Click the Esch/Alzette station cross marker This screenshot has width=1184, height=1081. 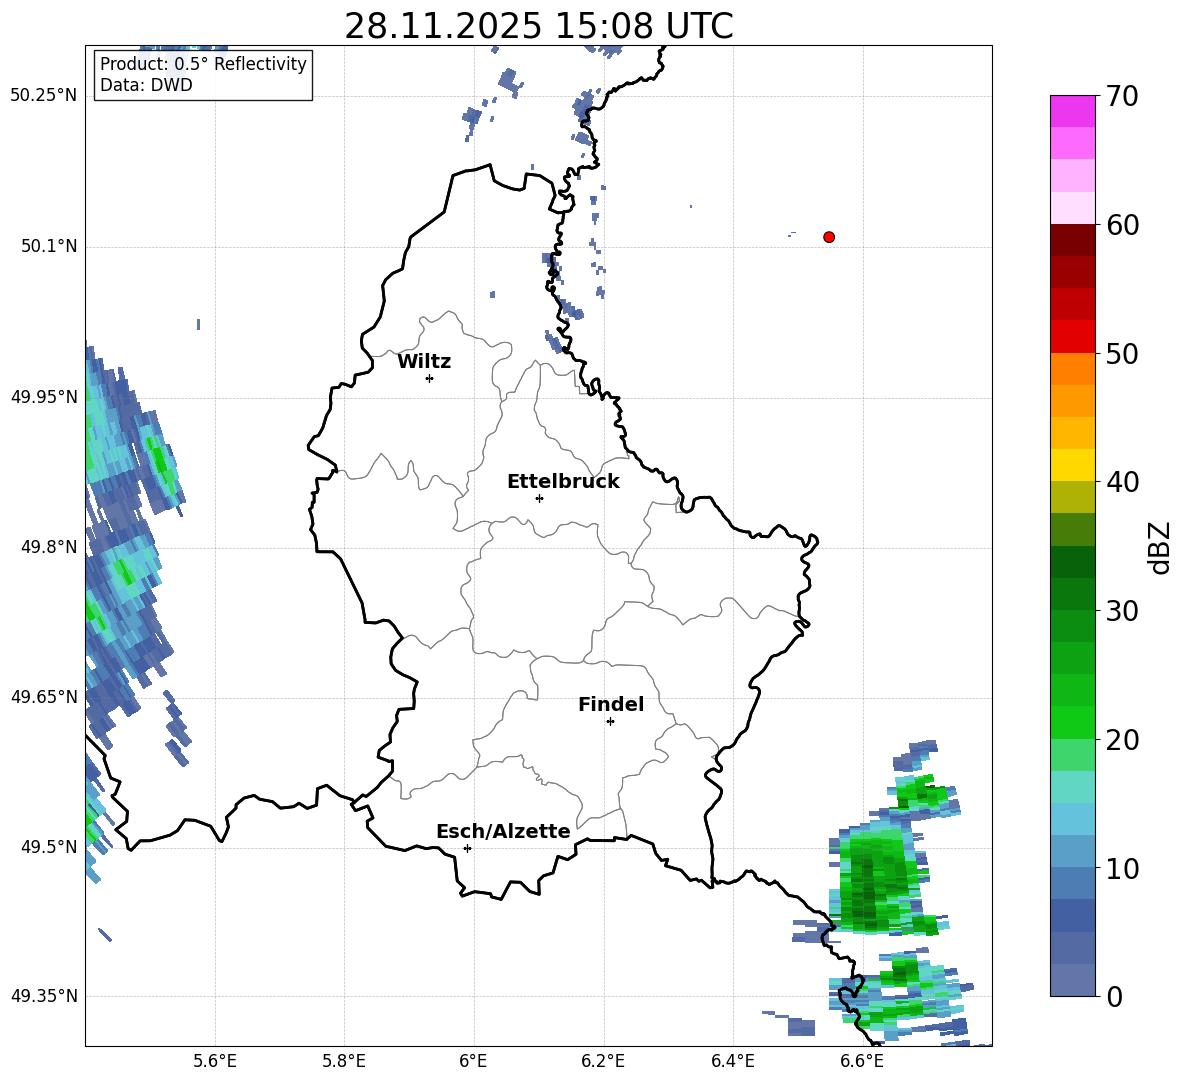(467, 848)
